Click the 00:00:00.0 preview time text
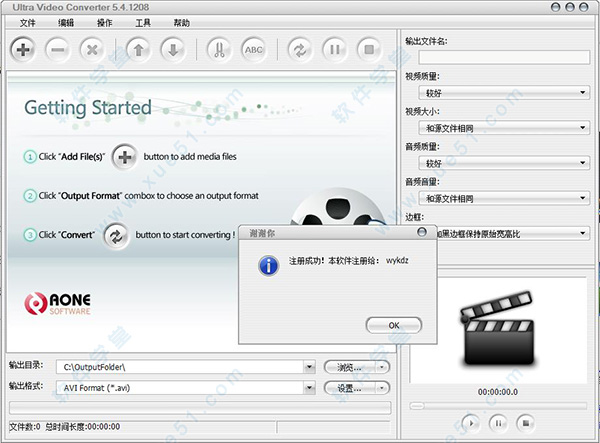 point(497,392)
